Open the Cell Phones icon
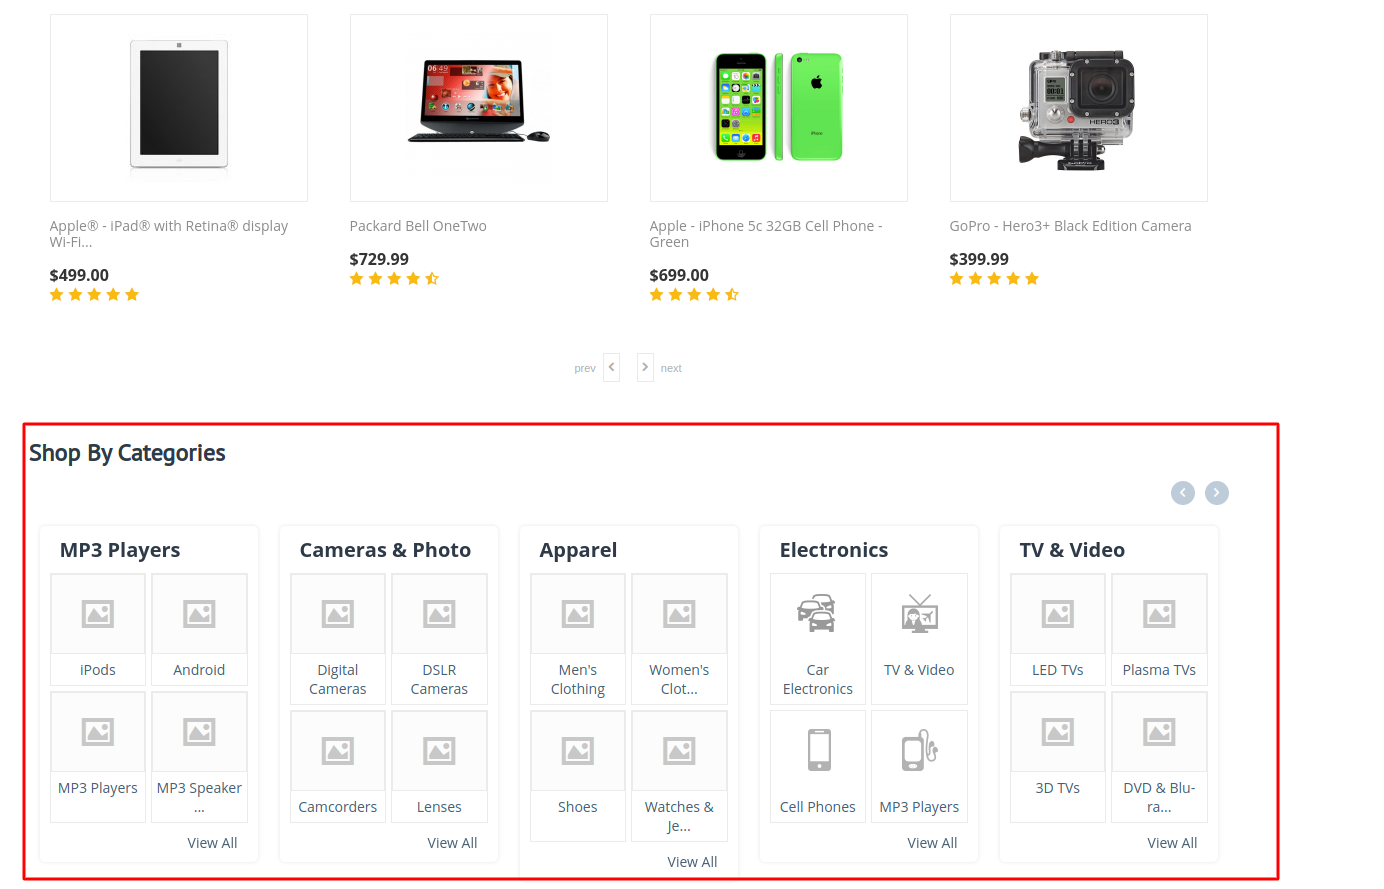Image resolution: width=1384 pixels, height=889 pixels. 818,750
